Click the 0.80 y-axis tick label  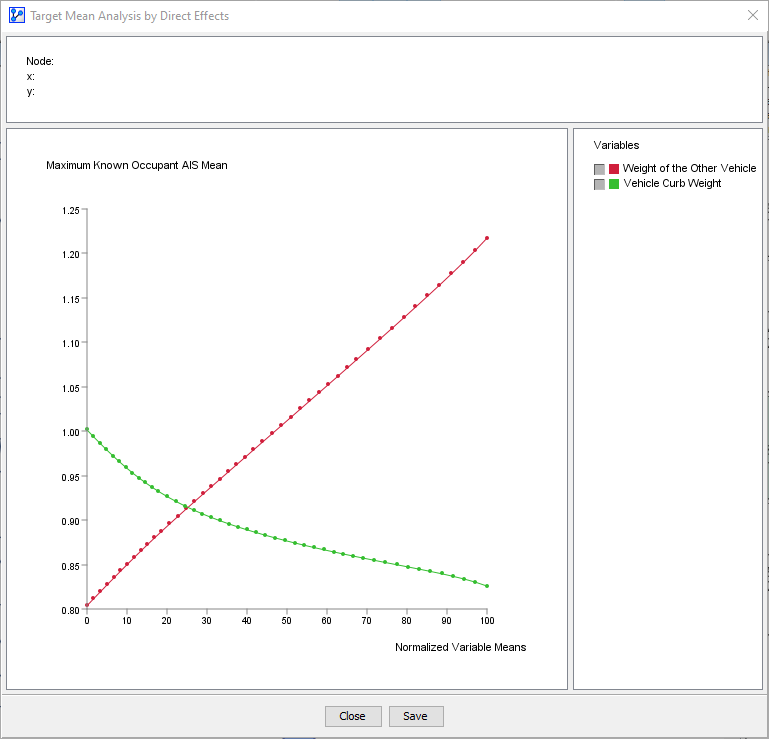tap(71, 611)
